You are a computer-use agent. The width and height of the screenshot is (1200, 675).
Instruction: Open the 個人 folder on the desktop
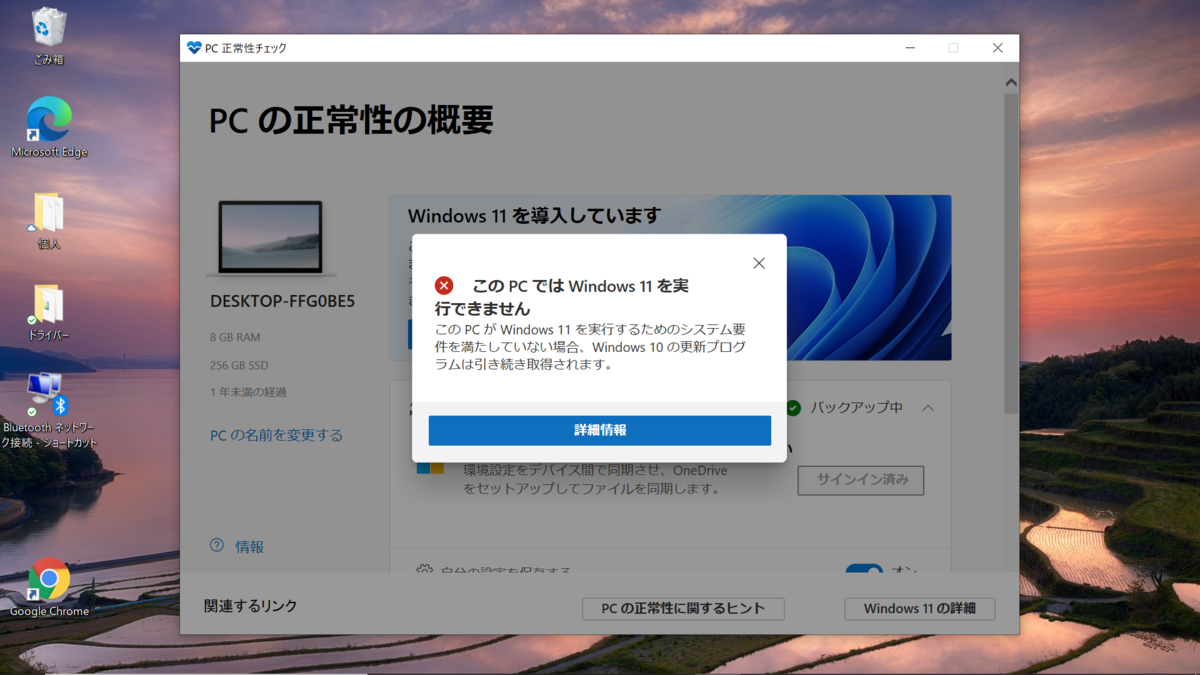[x=48, y=221]
